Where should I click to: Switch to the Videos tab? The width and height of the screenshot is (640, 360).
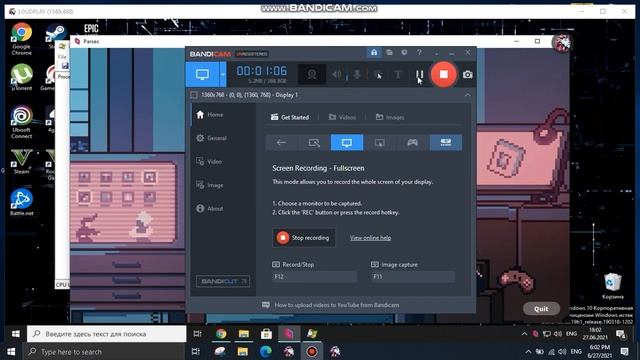(x=342, y=117)
